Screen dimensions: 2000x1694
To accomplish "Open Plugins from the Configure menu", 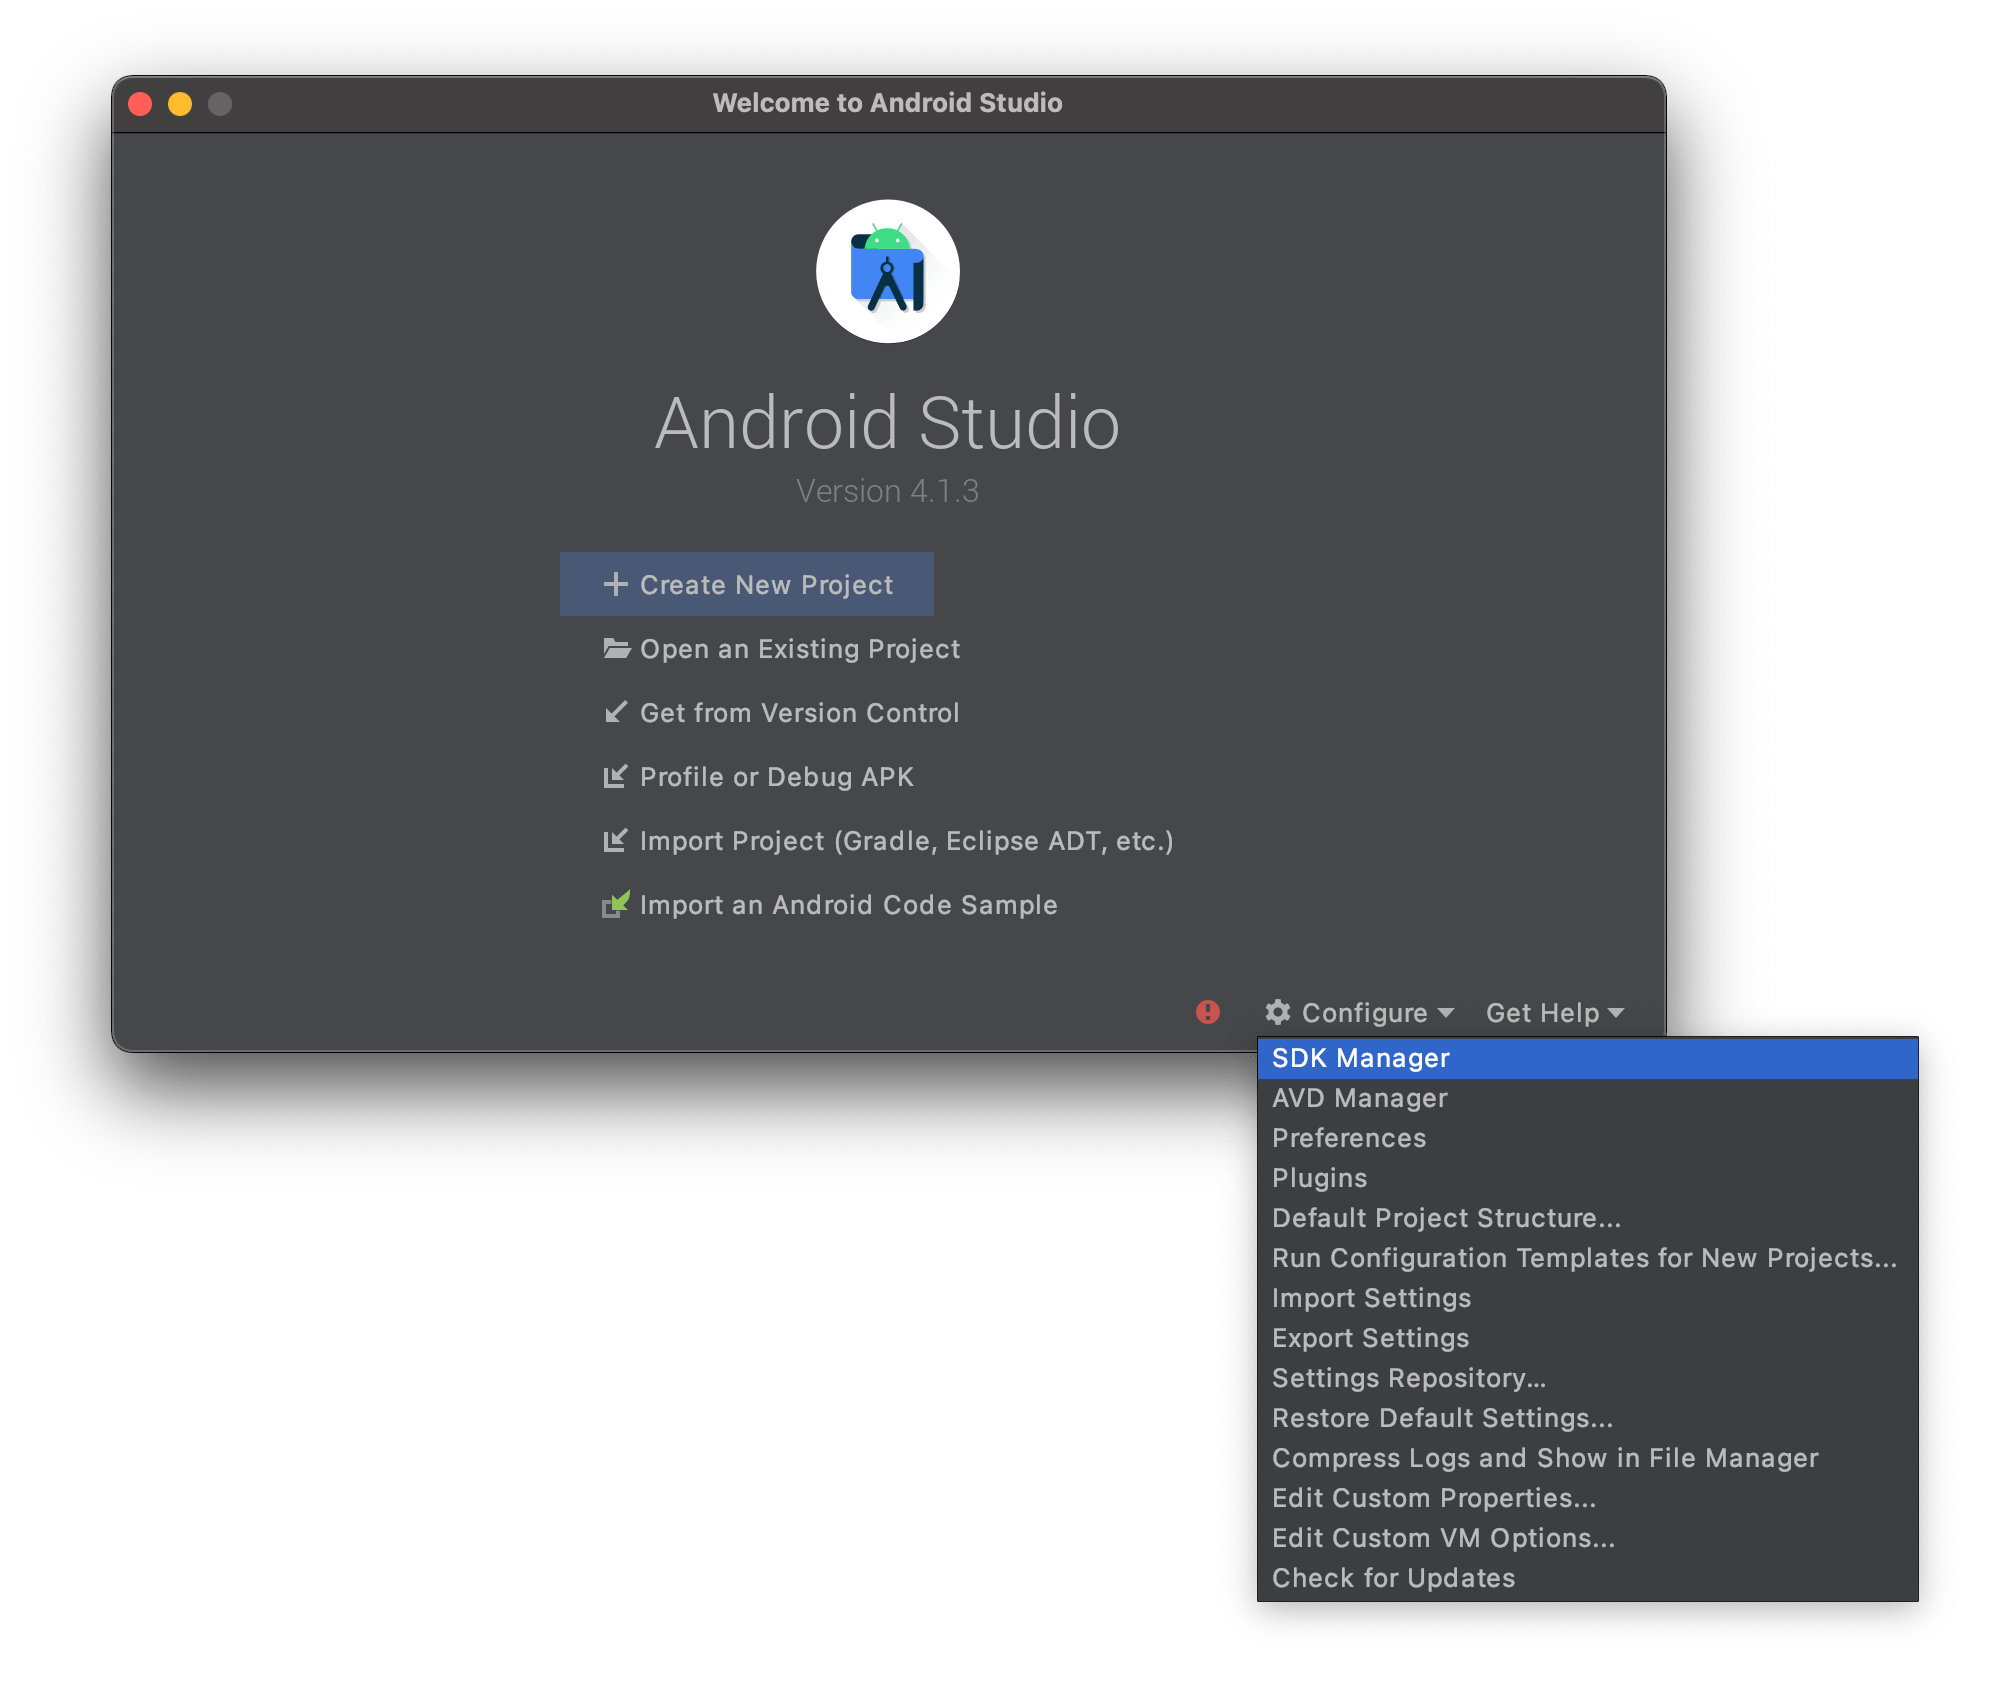I will click(x=1319, y=1178).
